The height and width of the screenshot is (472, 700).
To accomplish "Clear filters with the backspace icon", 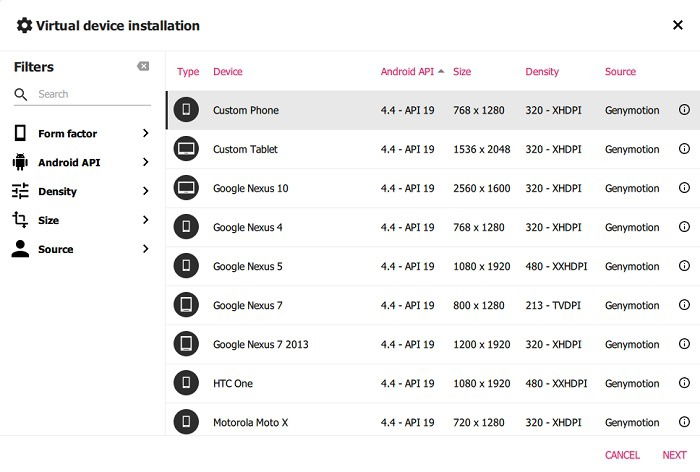I will click(143, 67).
